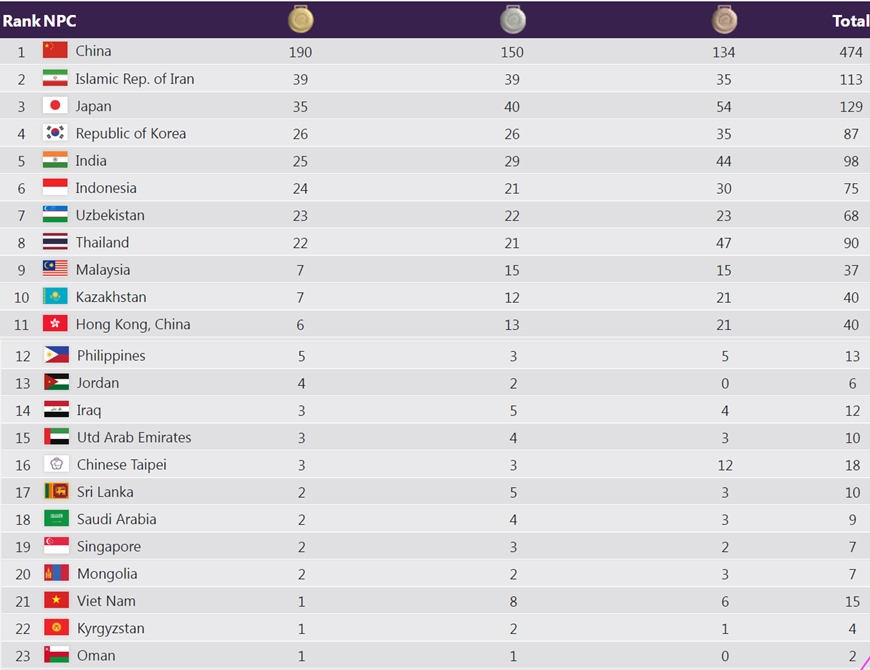Click the Sri Lanka flag icon
This screenshot has height=670, width=870.
pyautogui.click(x=56, y=492)
